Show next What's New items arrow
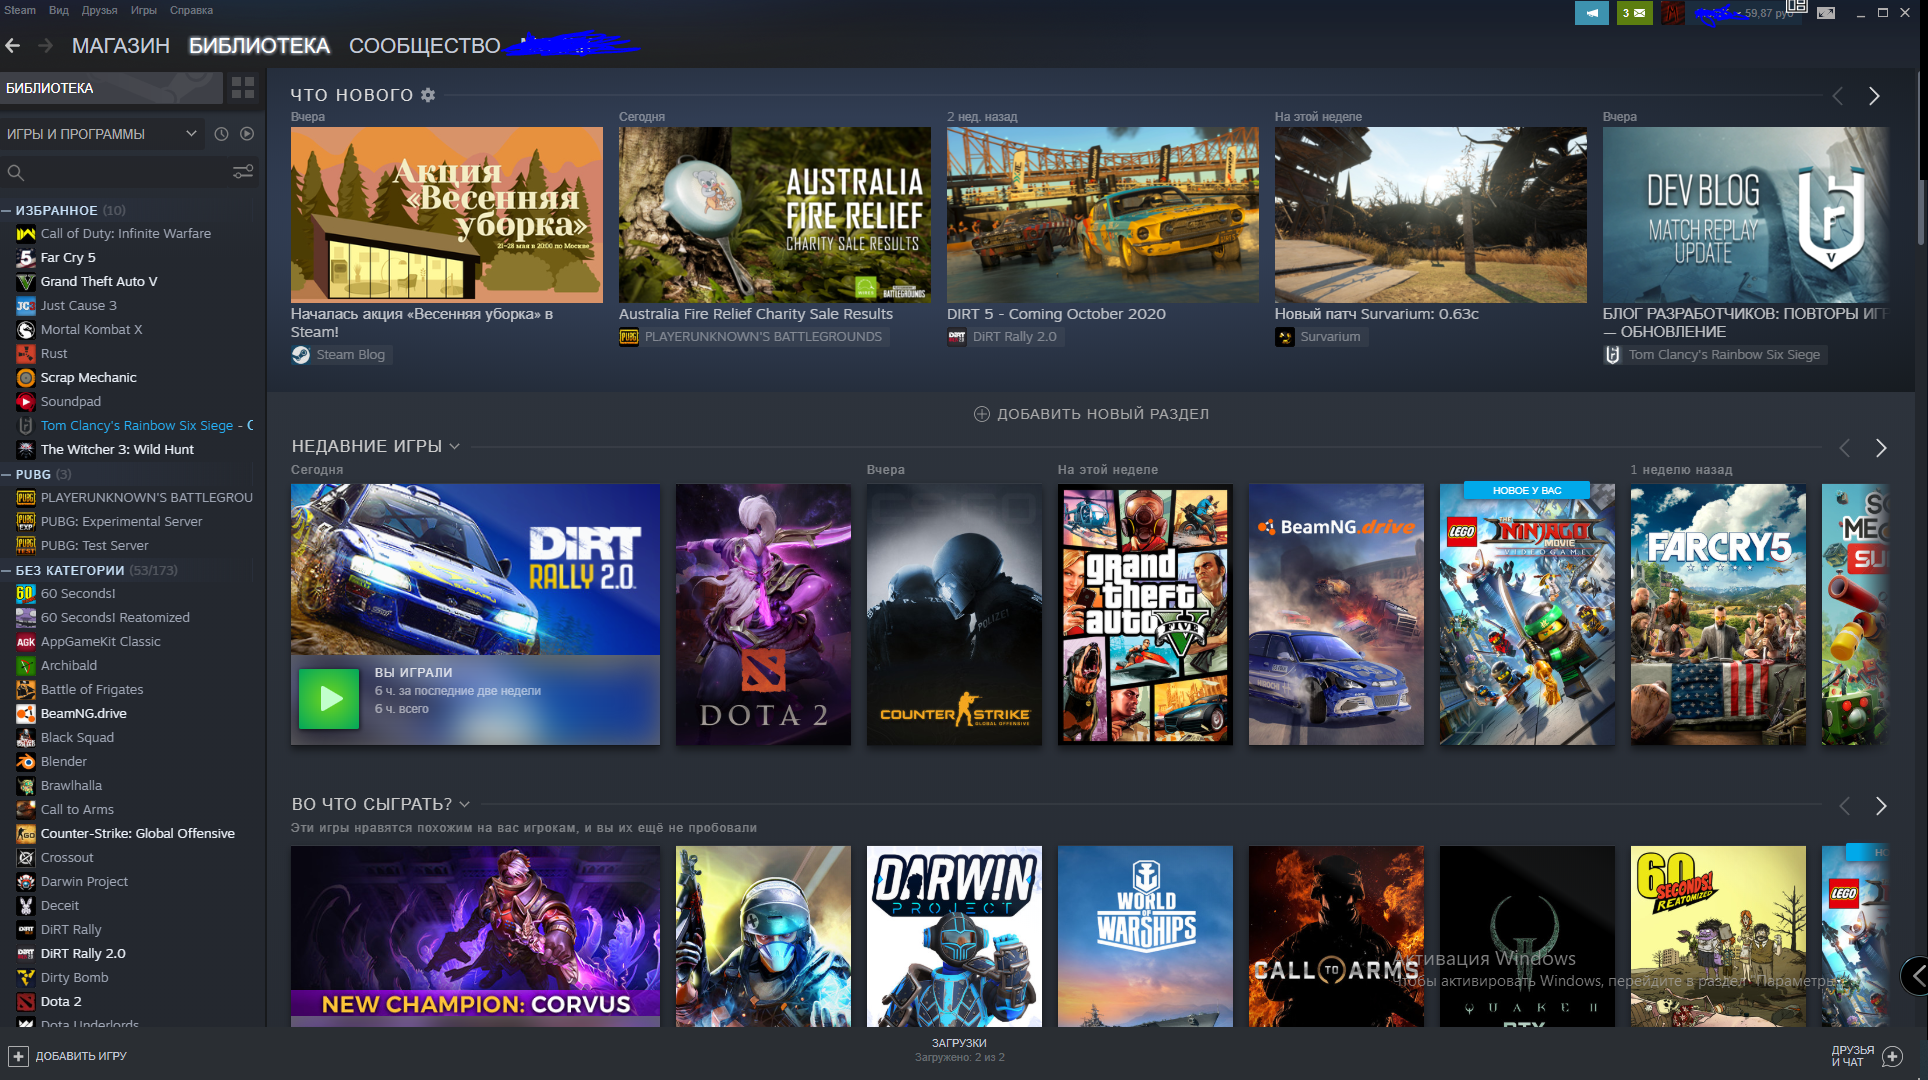1928x1080 pixels. pos(1874,96)
